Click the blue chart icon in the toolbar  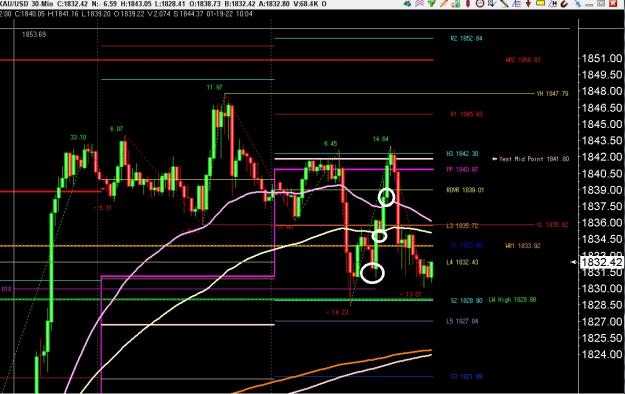(407, 4)
